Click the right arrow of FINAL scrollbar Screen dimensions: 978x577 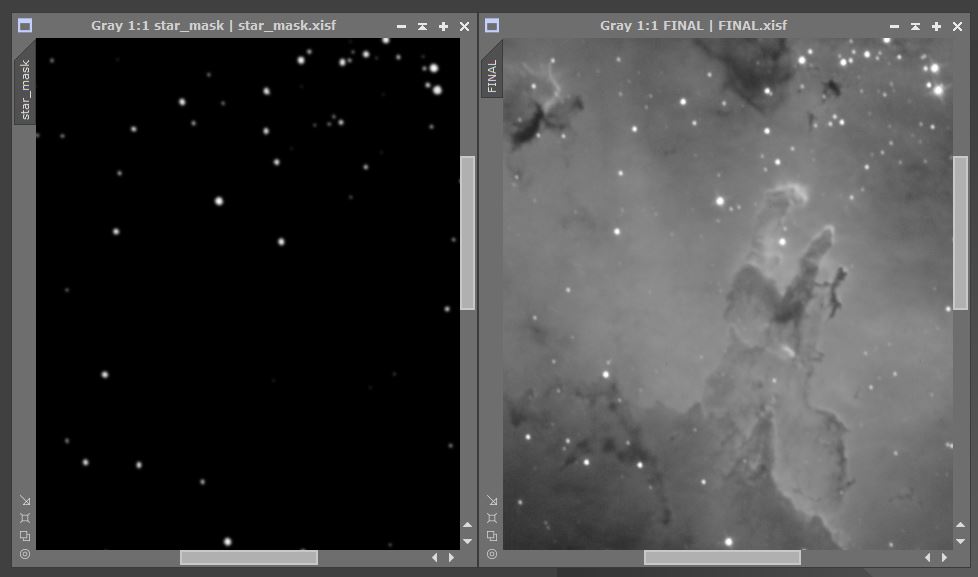click(944, 558)
